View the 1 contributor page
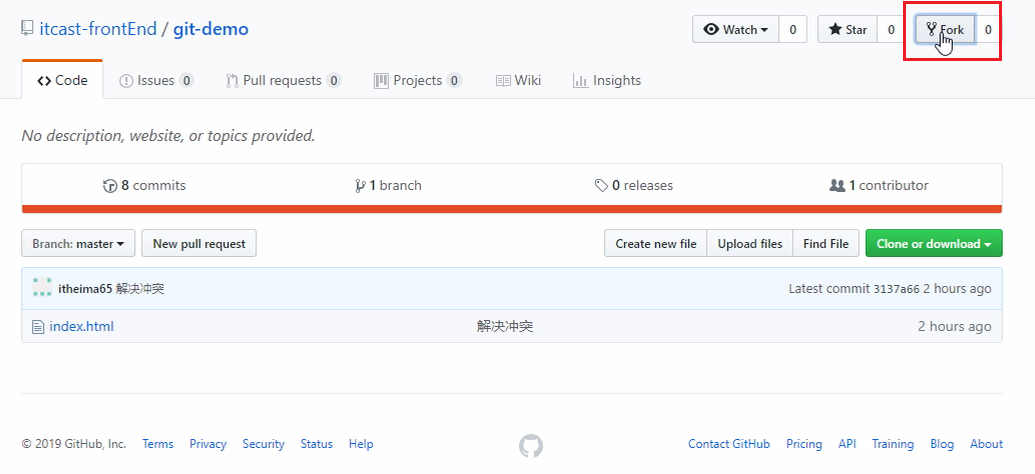The height and width of the screenshot is (474, 1035). pos(879,186)
